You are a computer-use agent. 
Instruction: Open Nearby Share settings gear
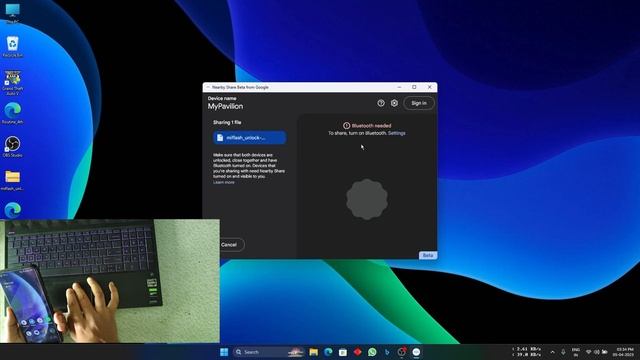point(394,103)
